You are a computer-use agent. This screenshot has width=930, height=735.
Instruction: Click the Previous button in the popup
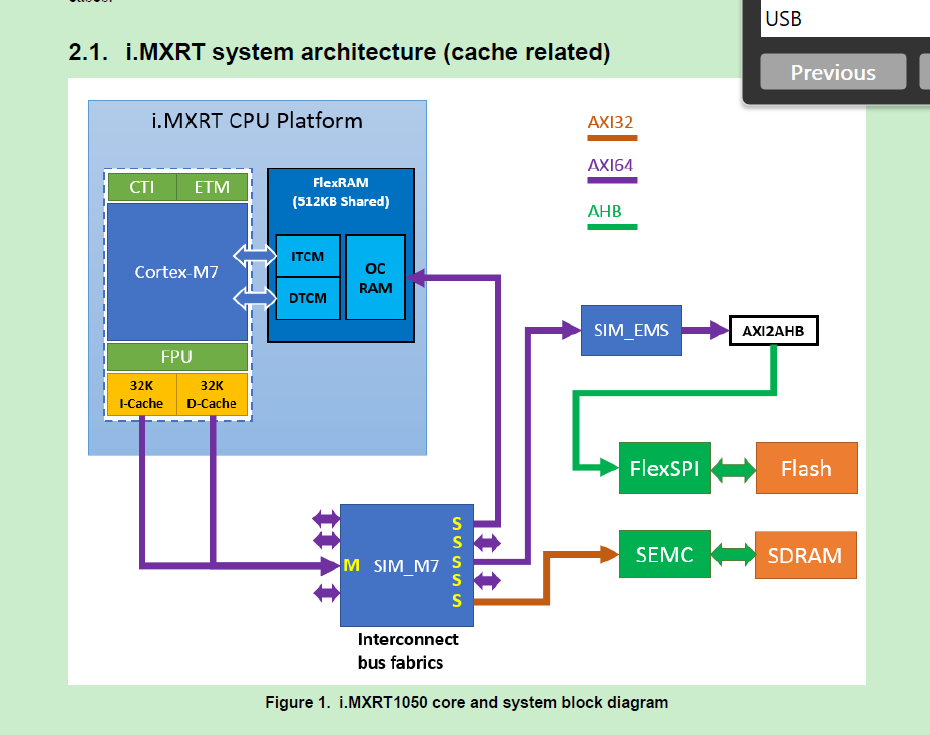tap(833, 72)
